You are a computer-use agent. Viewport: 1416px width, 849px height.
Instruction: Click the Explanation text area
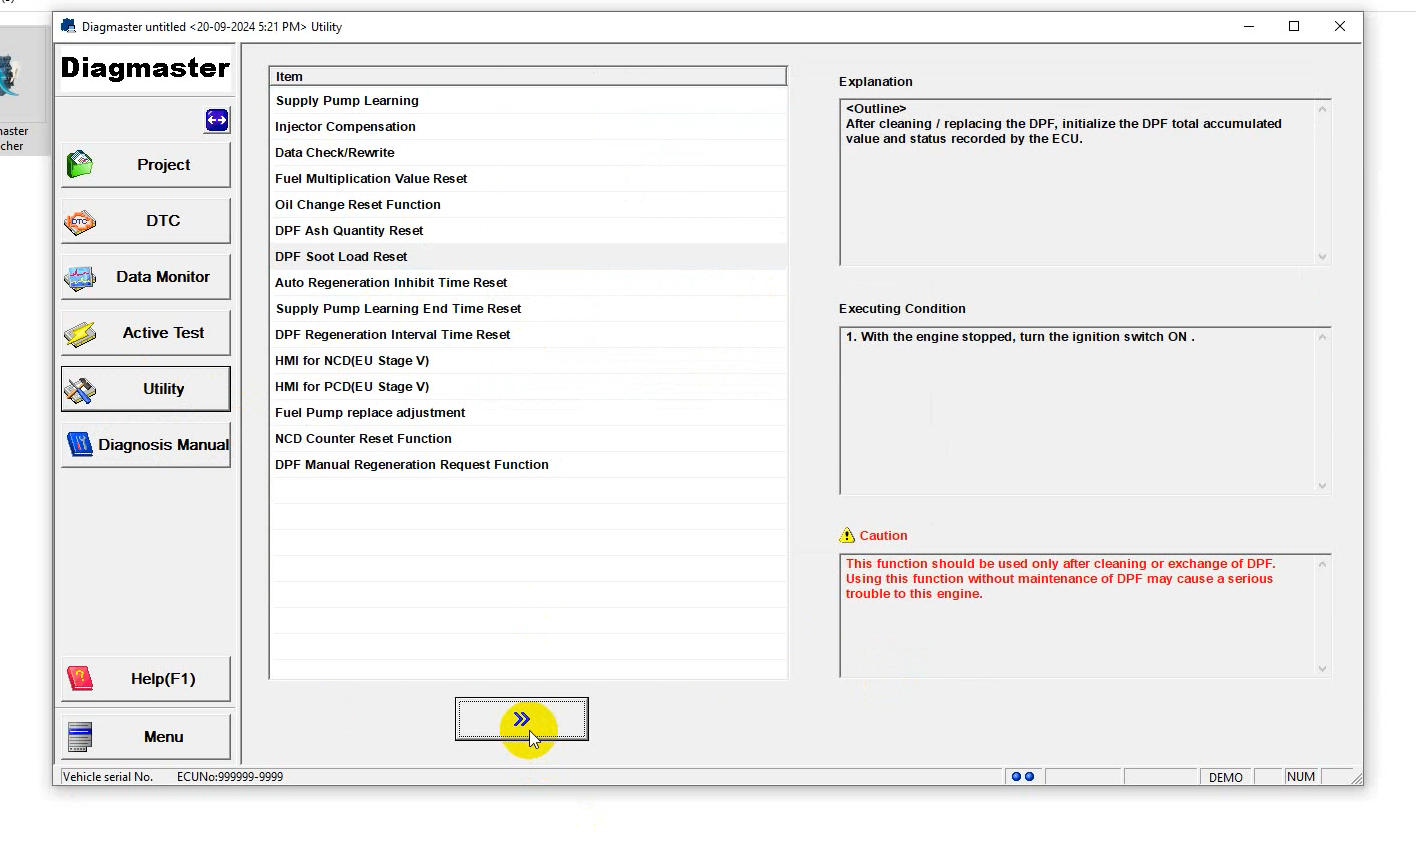click(1085, 182)
